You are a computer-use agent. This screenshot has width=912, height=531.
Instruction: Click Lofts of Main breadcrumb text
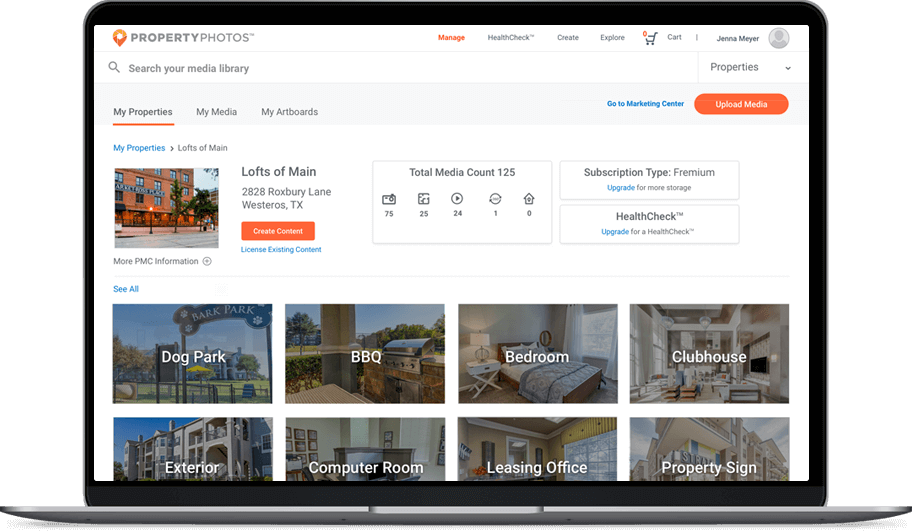click(x=202, y=148)
